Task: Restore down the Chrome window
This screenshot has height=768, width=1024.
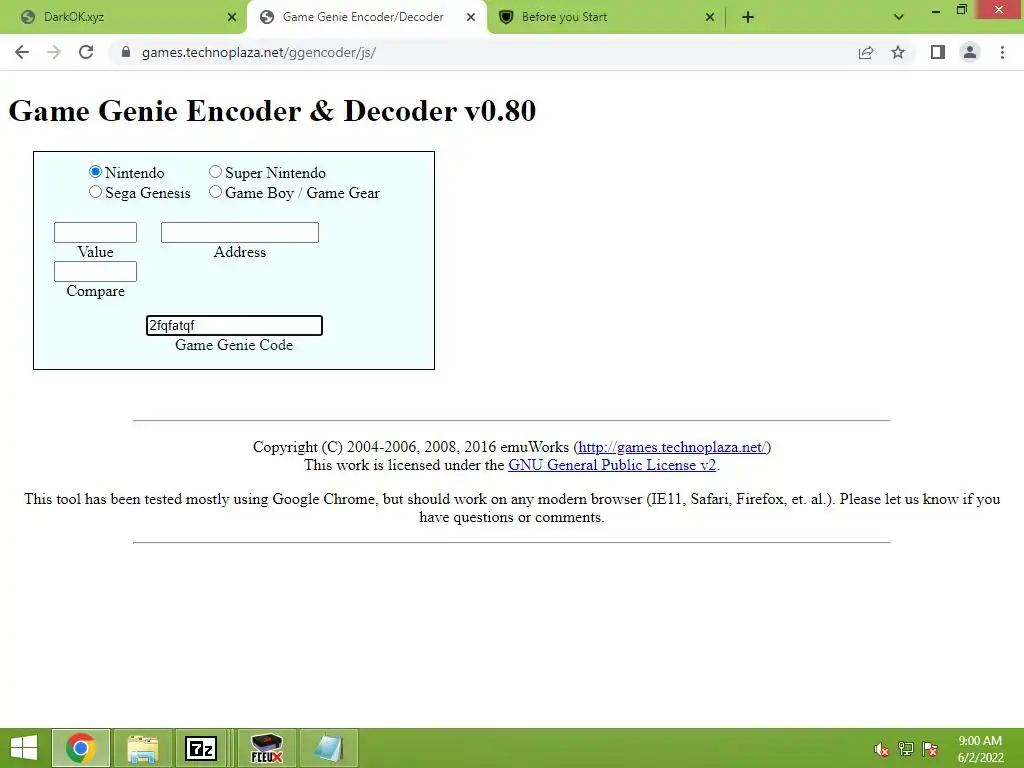Action: coord(962,10)
